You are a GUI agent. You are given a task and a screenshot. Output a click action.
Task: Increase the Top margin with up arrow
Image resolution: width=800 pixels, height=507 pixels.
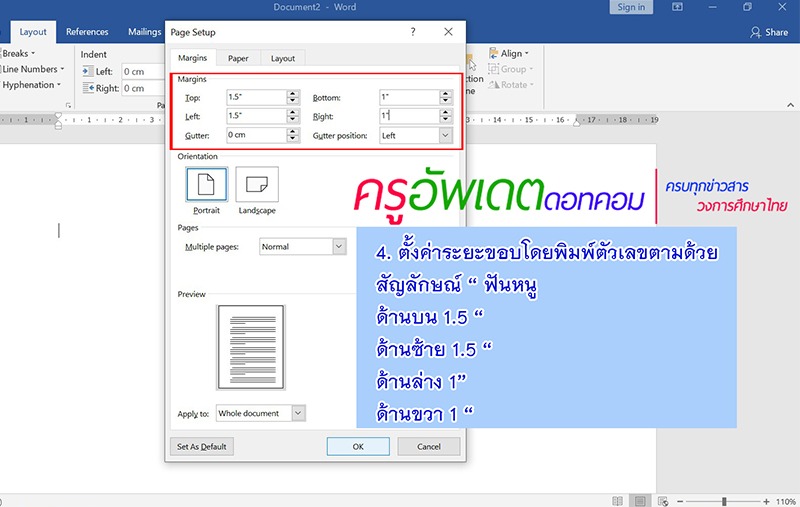coord(292,94)
